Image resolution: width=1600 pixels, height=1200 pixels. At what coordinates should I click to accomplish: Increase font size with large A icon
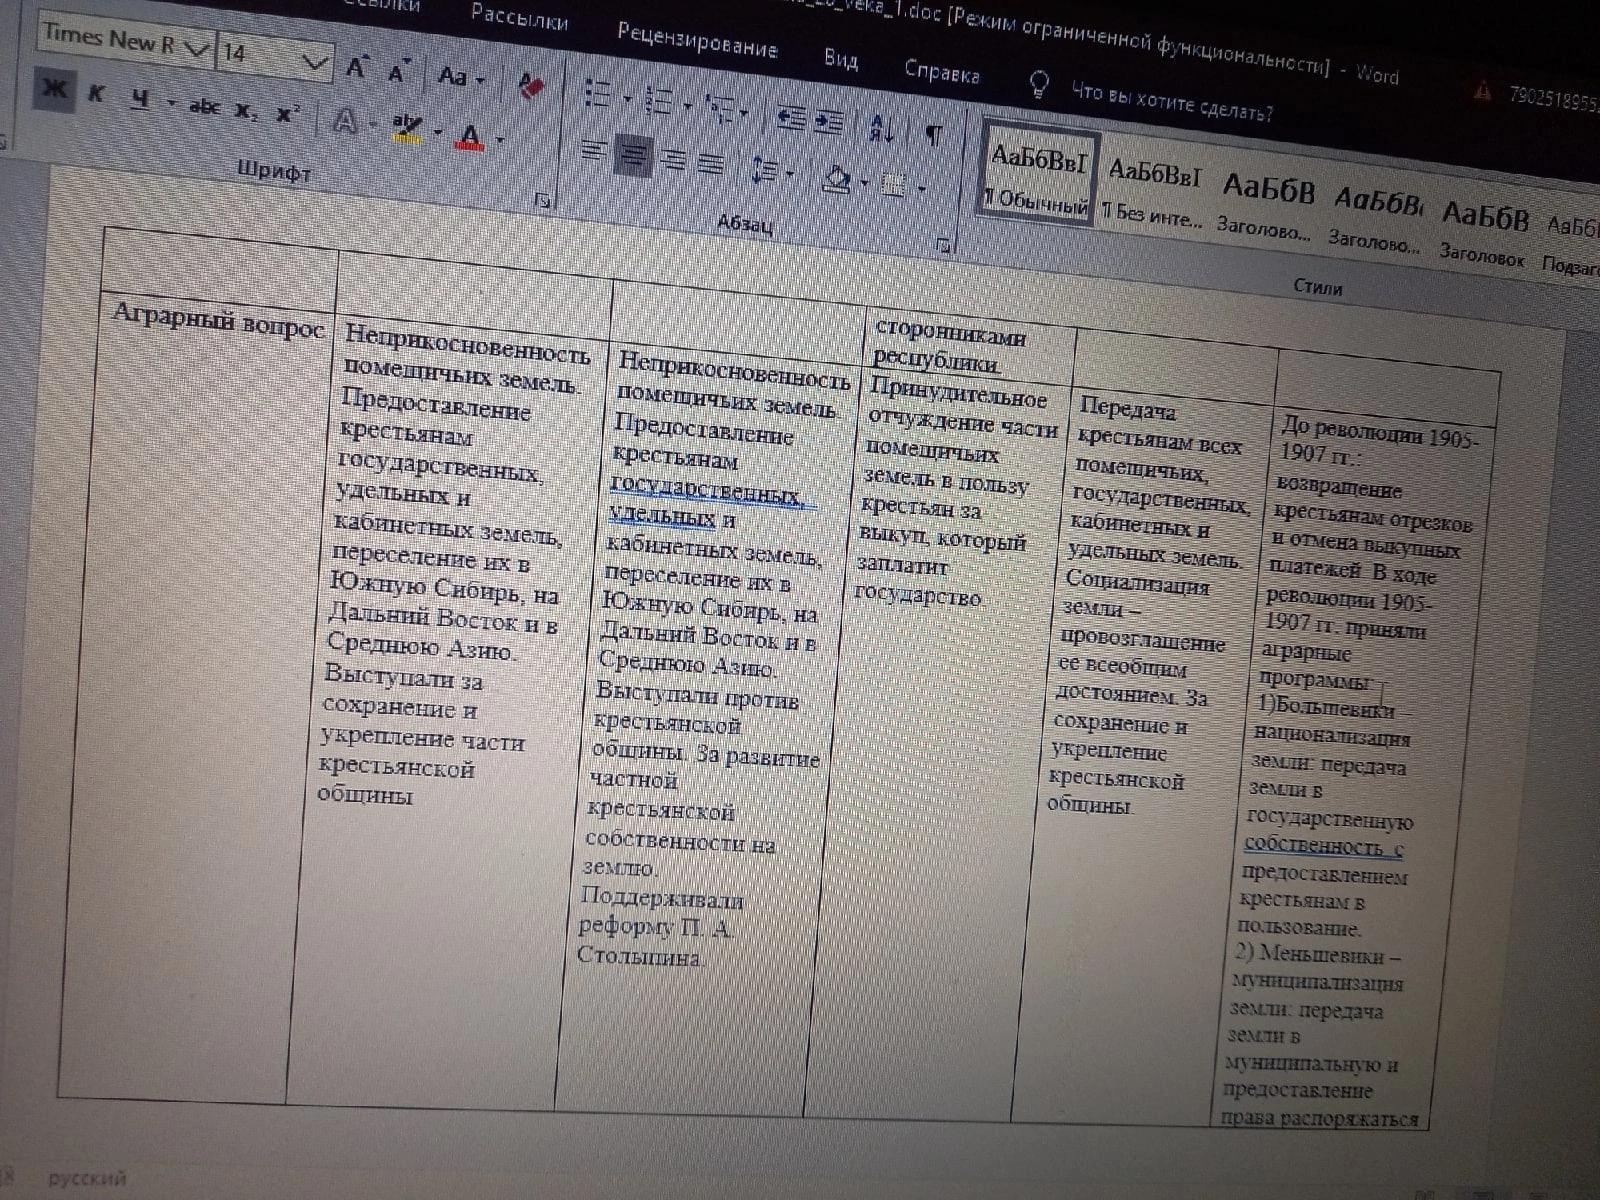[x=356, y=68]
